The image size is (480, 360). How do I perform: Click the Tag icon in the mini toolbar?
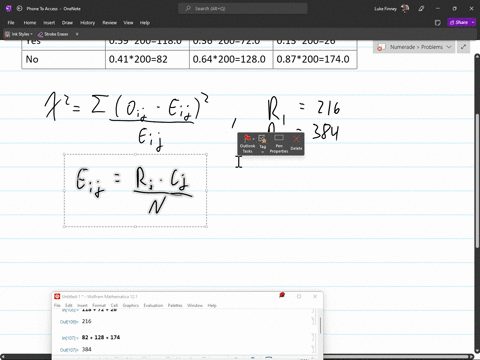pos(262,139)
